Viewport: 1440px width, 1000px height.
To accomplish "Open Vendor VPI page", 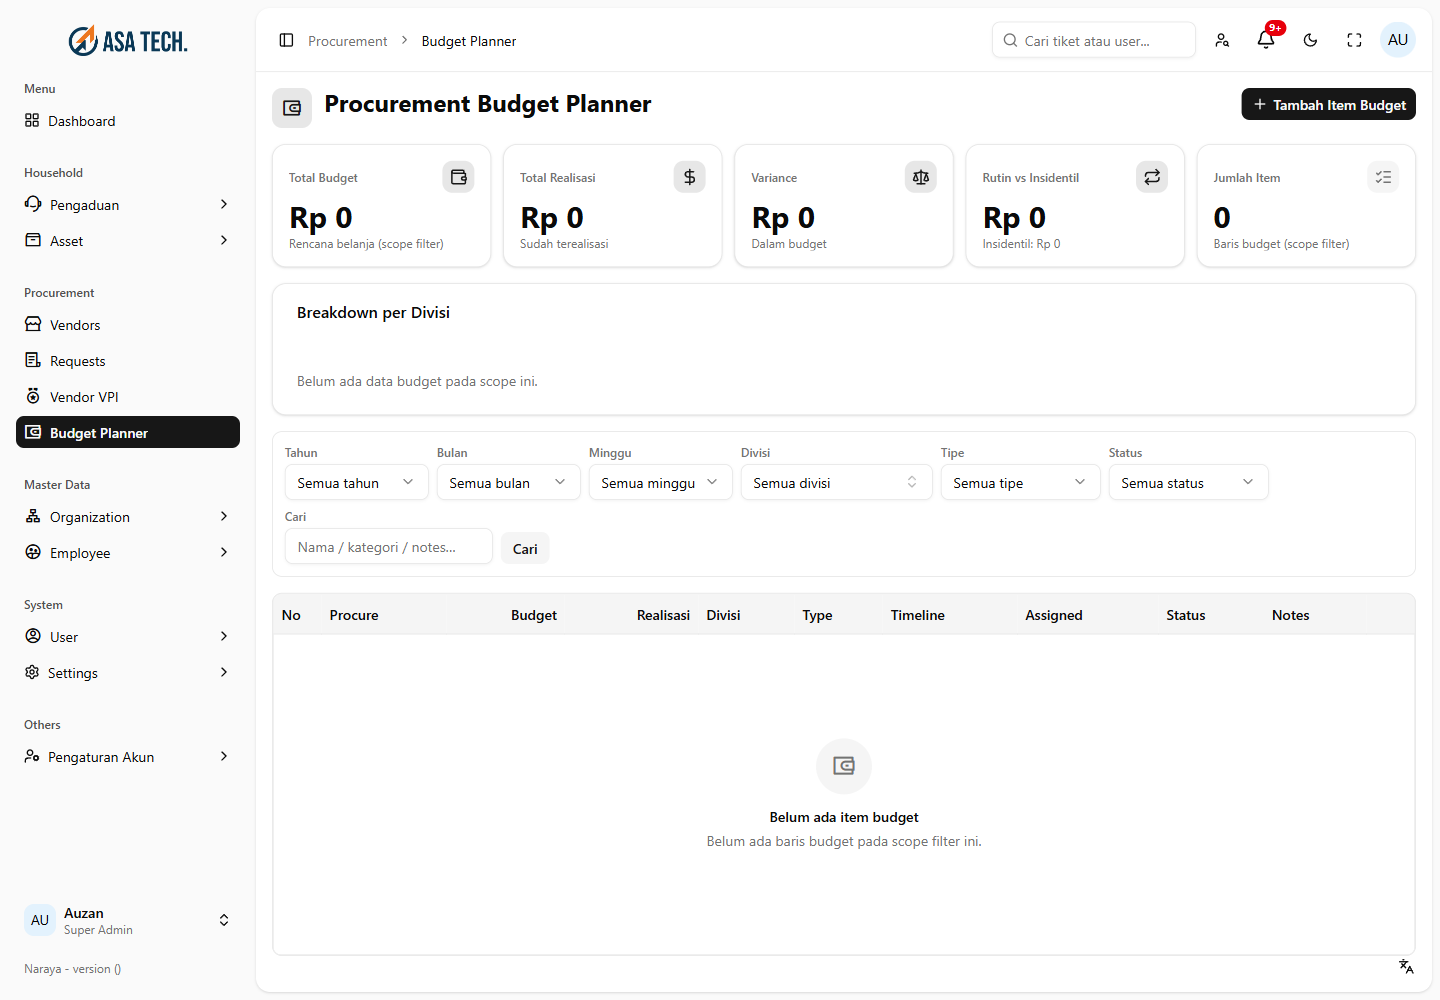I will pos(128,397).
